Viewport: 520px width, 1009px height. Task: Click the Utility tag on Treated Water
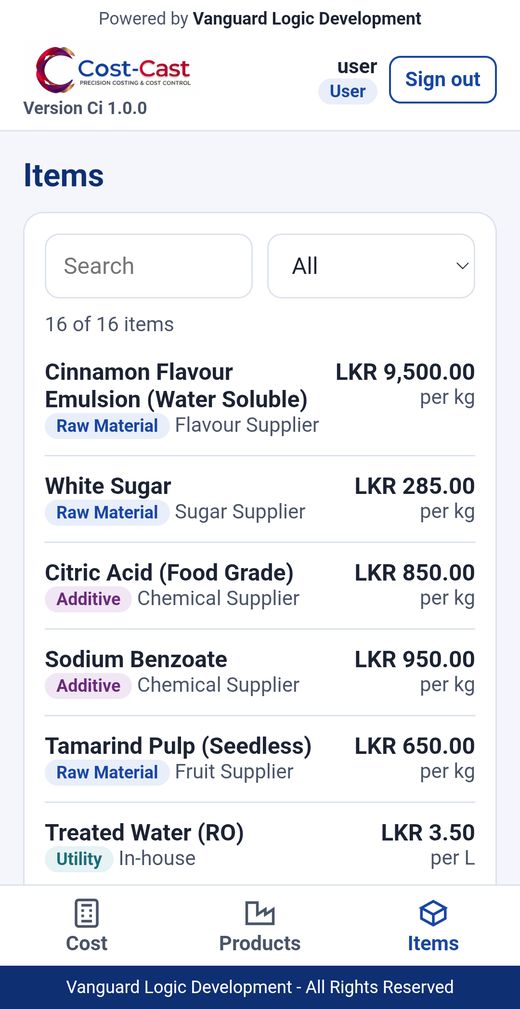[79, 859]
